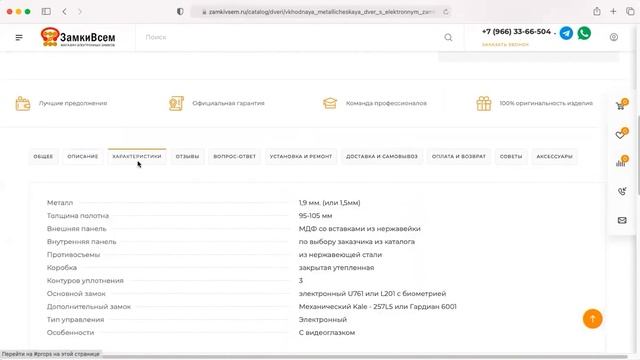This screenshot has height=360, width=640.
Task: Click the value 1,9 мм. (или 1,5мм)
Action: pyautogui.click(x=329, y=202)
